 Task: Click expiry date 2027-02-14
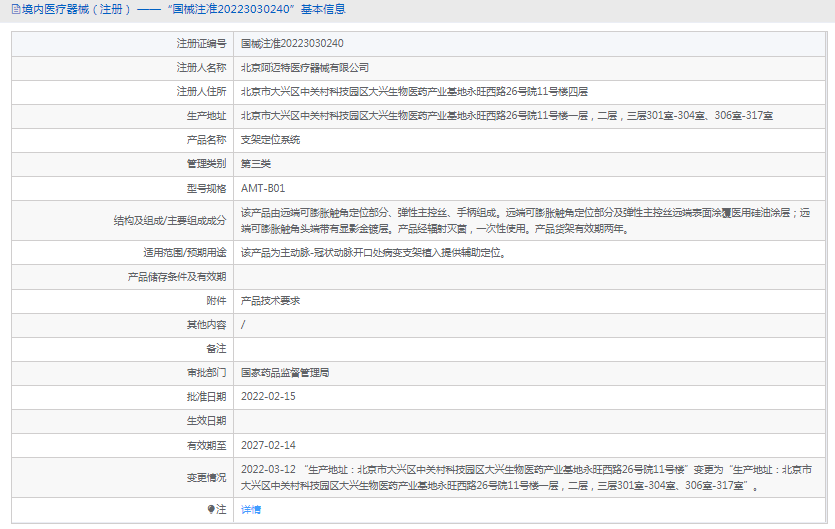[x=268, y=445]
